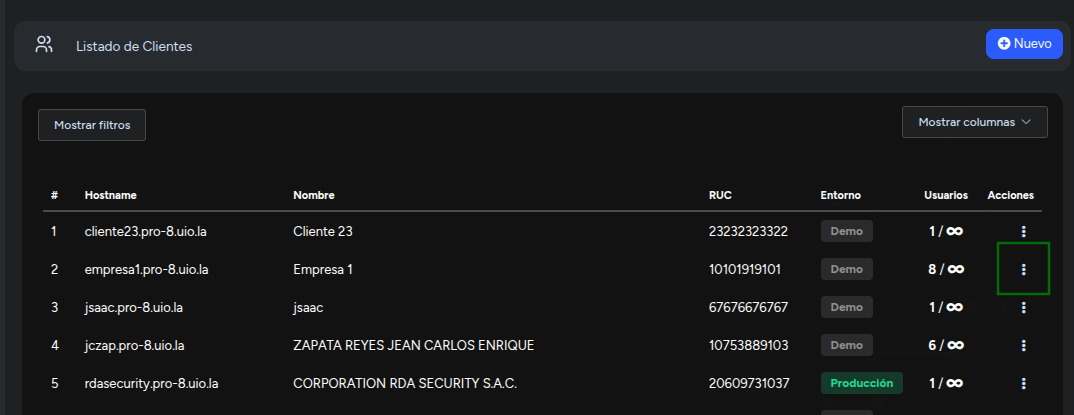This screenshot has height=415, width=1074.
Task: Sort by the Nombre column header
Action: 314,195
